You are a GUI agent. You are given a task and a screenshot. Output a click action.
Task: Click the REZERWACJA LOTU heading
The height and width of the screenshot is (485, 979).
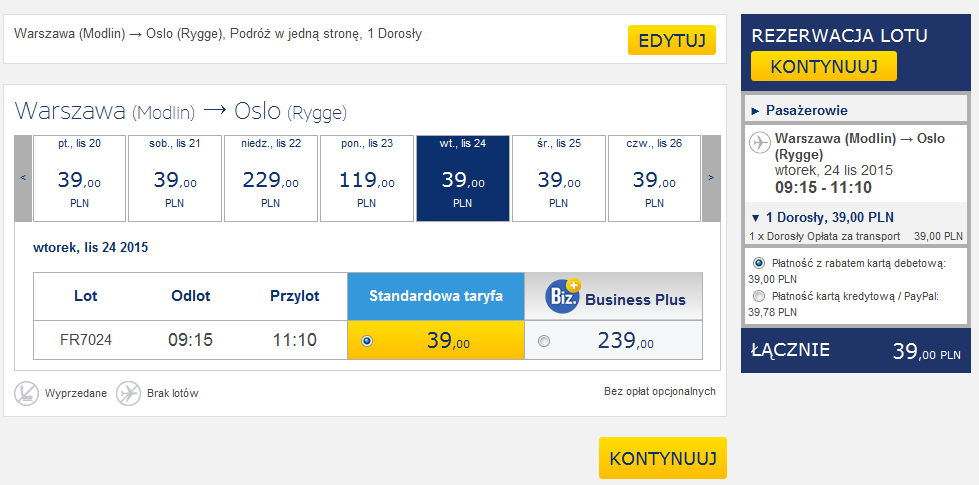pos(839,36)
